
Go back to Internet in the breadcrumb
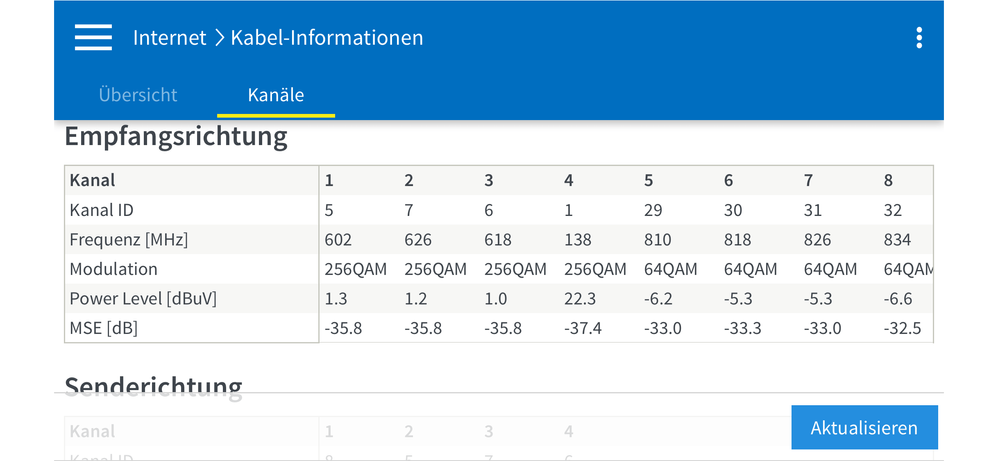pos(169,38)
